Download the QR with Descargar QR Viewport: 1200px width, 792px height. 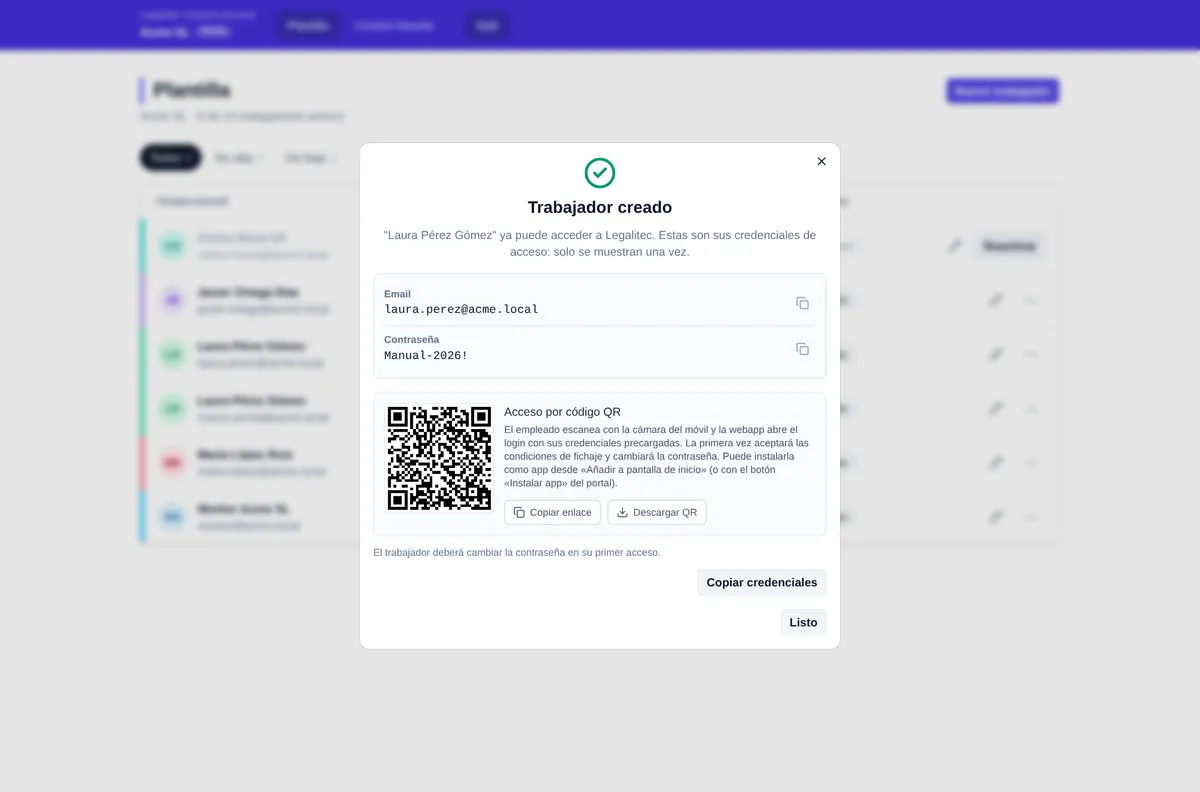pyautogui.click(x=657, y=512)
